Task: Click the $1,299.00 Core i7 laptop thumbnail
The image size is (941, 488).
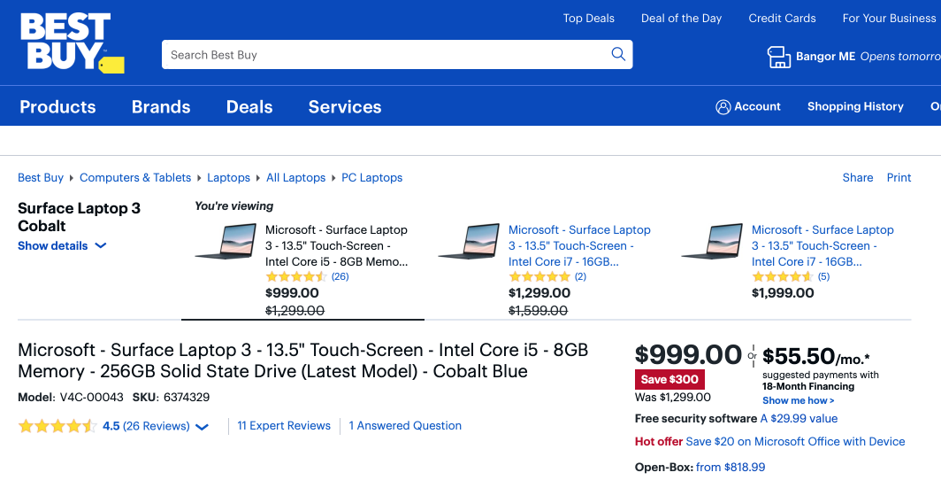Action: tap(469, 243)
